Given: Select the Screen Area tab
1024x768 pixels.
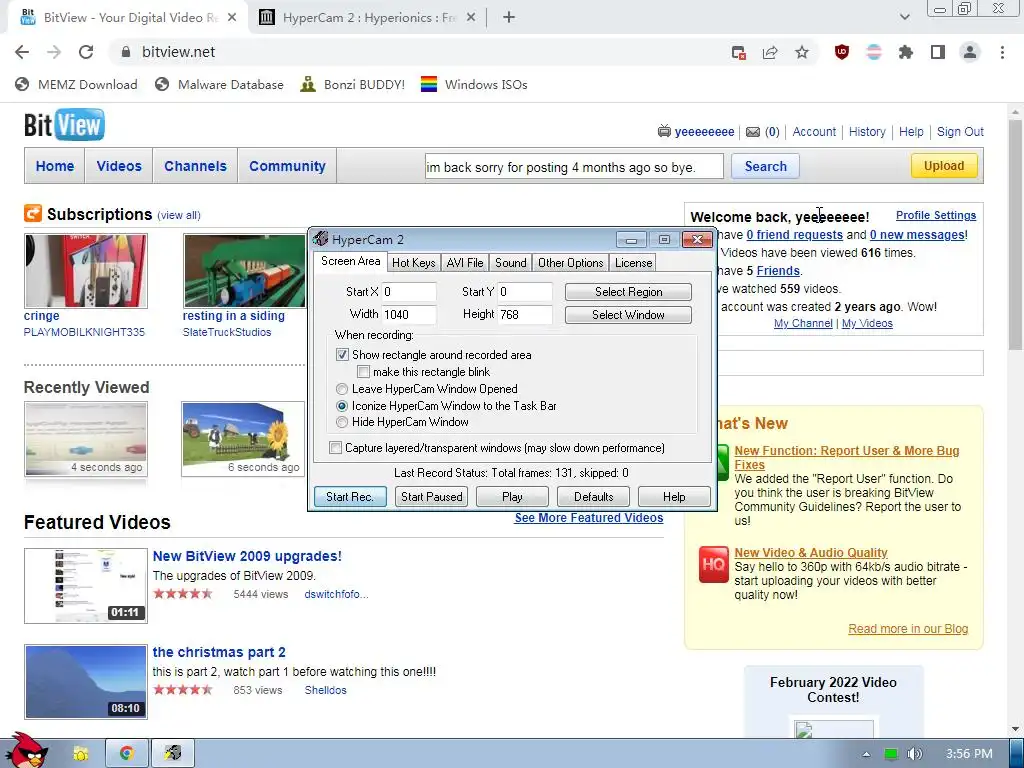Looking at the screenshot, I should [351, 261].
